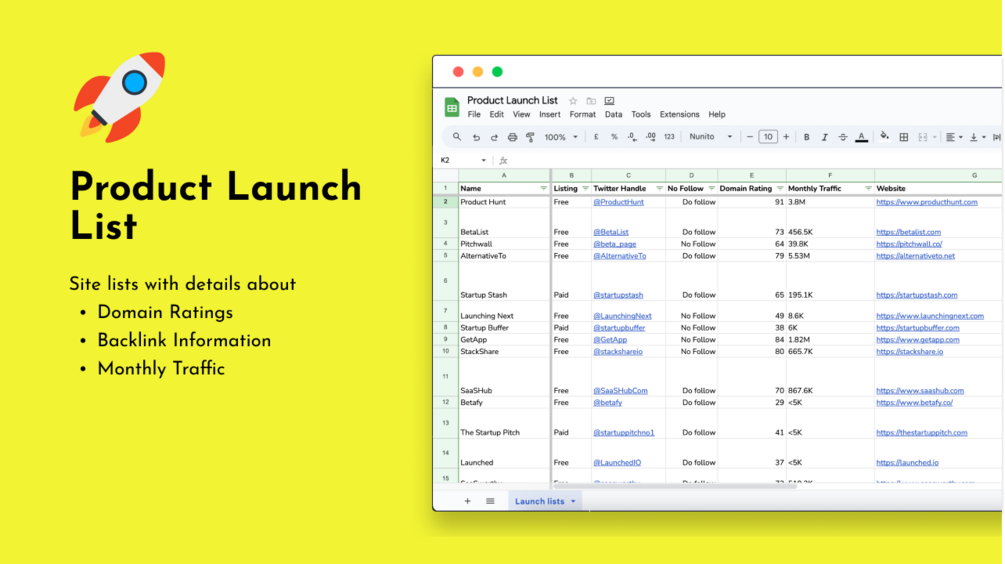
Task: Click the Redo arrow
Action: pyautogui.click(x=494, y=137)
